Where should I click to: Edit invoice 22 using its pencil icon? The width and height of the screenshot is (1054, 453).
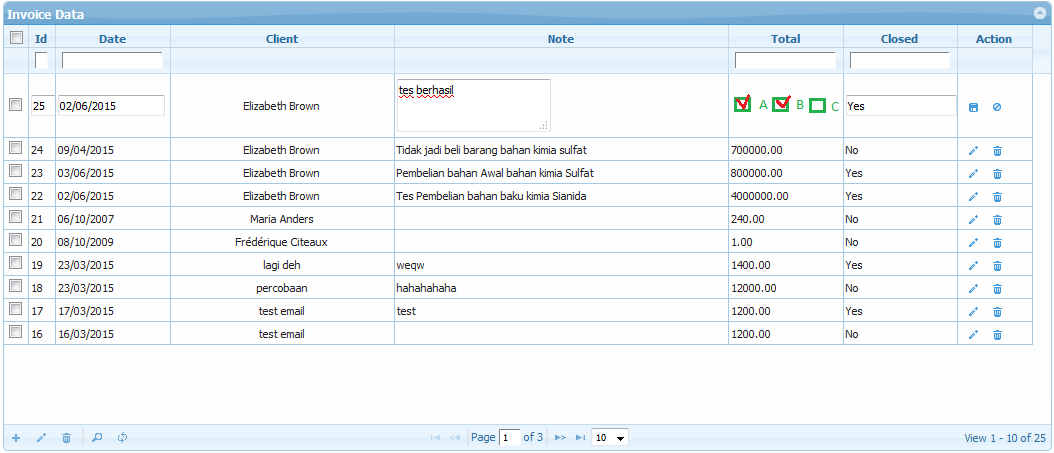[973, 197]
